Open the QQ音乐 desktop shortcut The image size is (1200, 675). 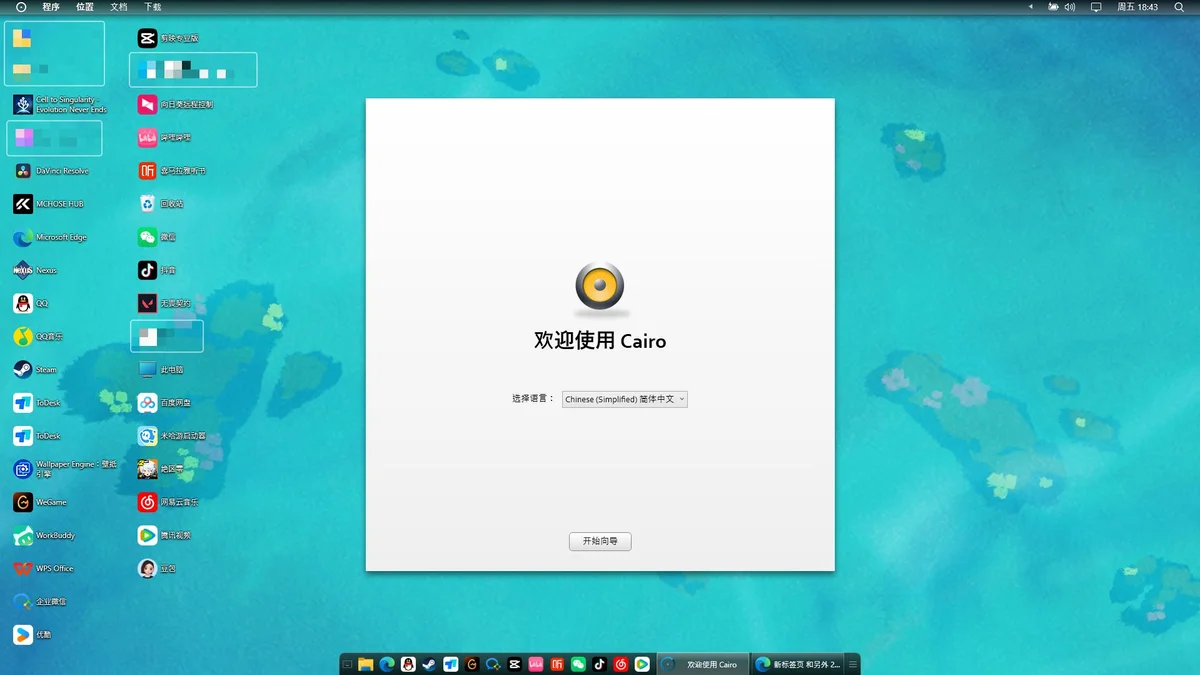point(38,337)
